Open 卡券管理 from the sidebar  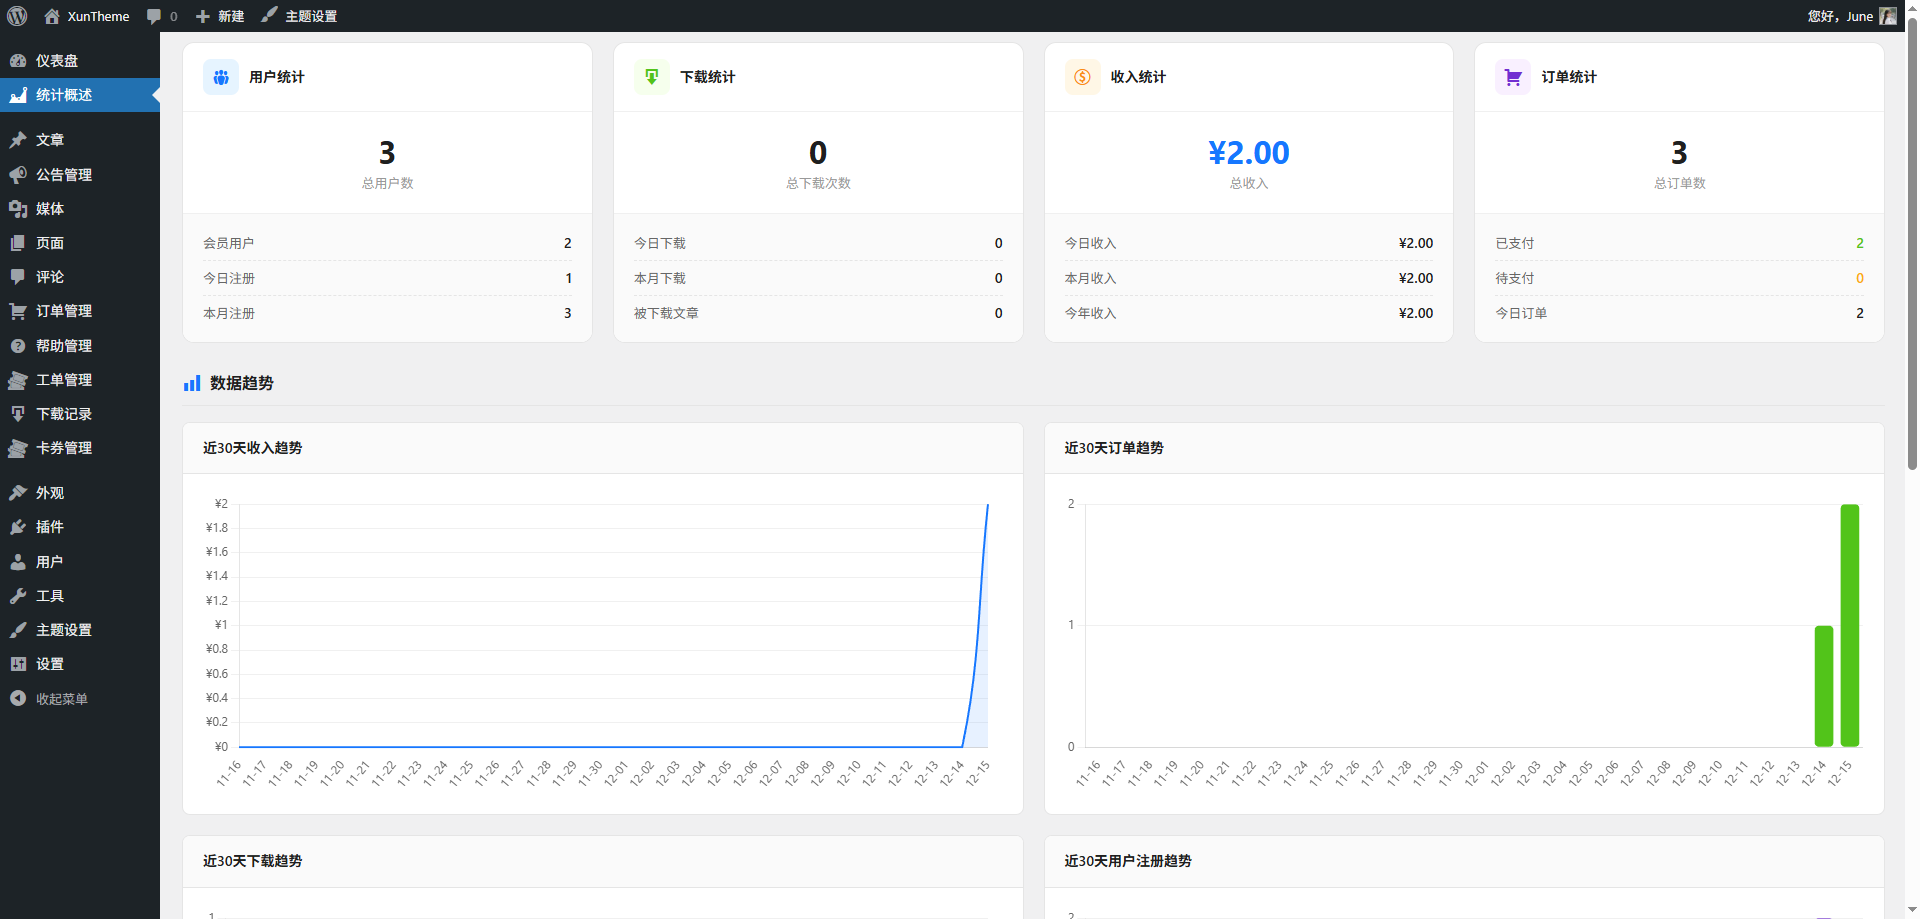click(64, 448)
